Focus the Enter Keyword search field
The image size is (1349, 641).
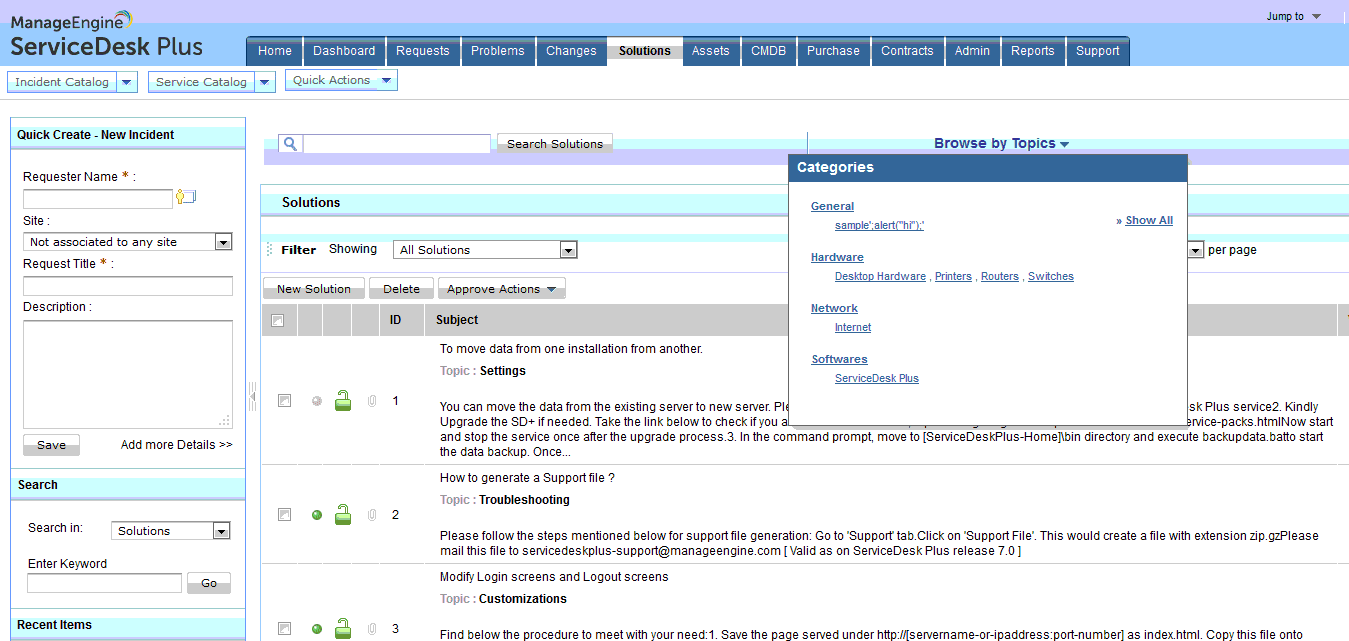tap(105, 583)
